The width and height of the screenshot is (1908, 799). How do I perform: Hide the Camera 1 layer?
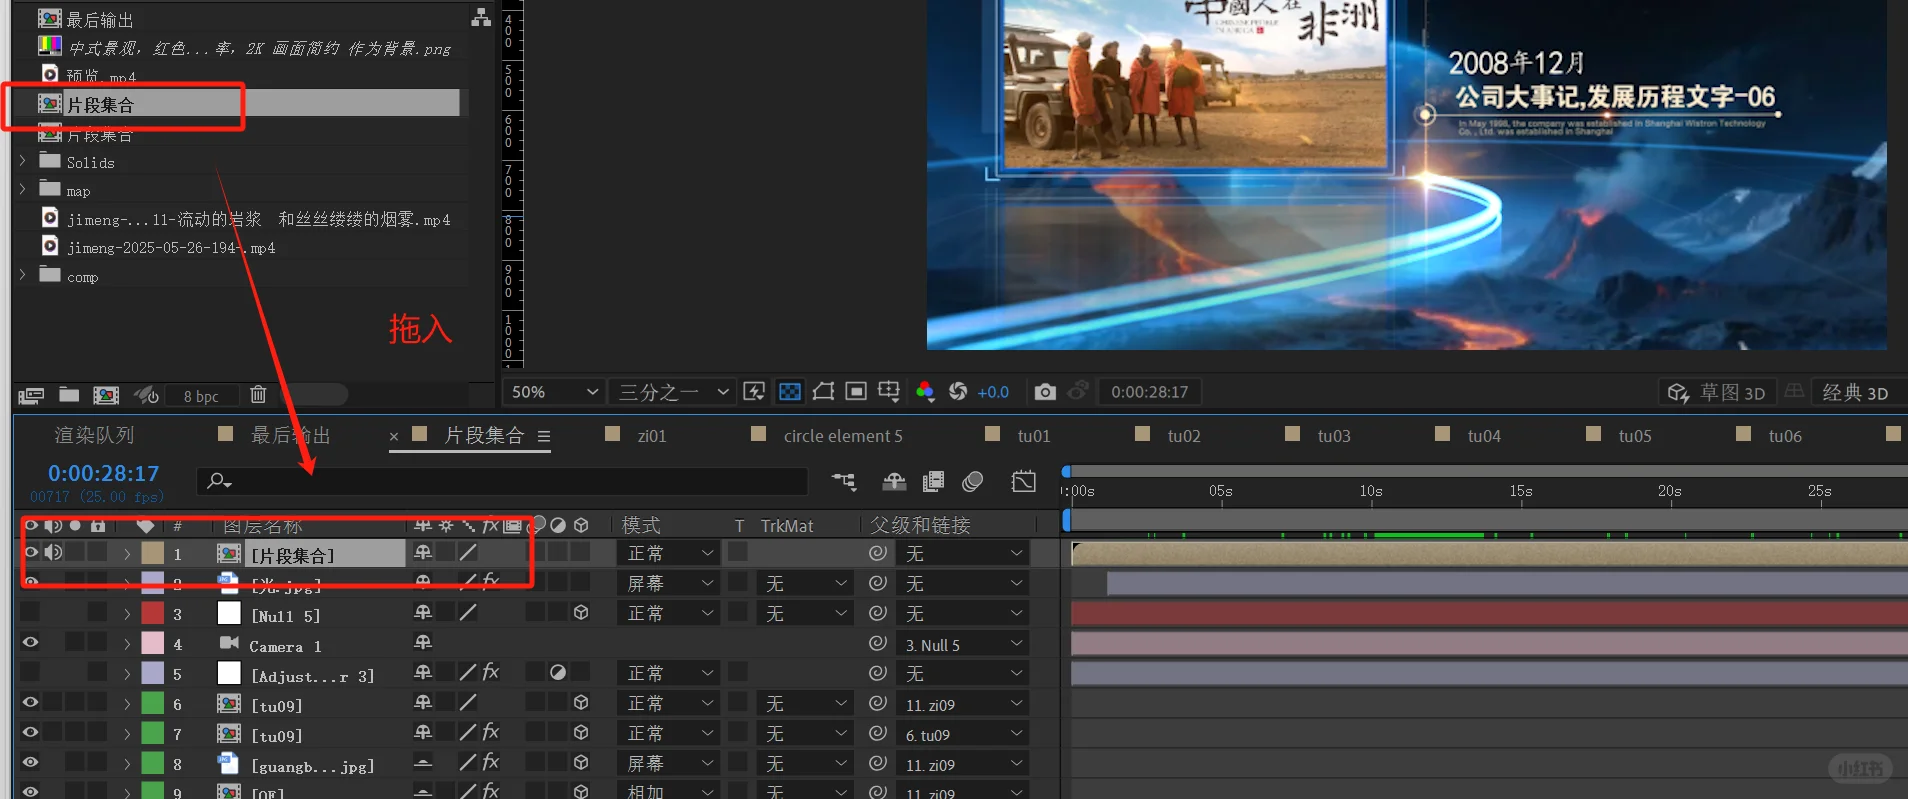point(30,643)
